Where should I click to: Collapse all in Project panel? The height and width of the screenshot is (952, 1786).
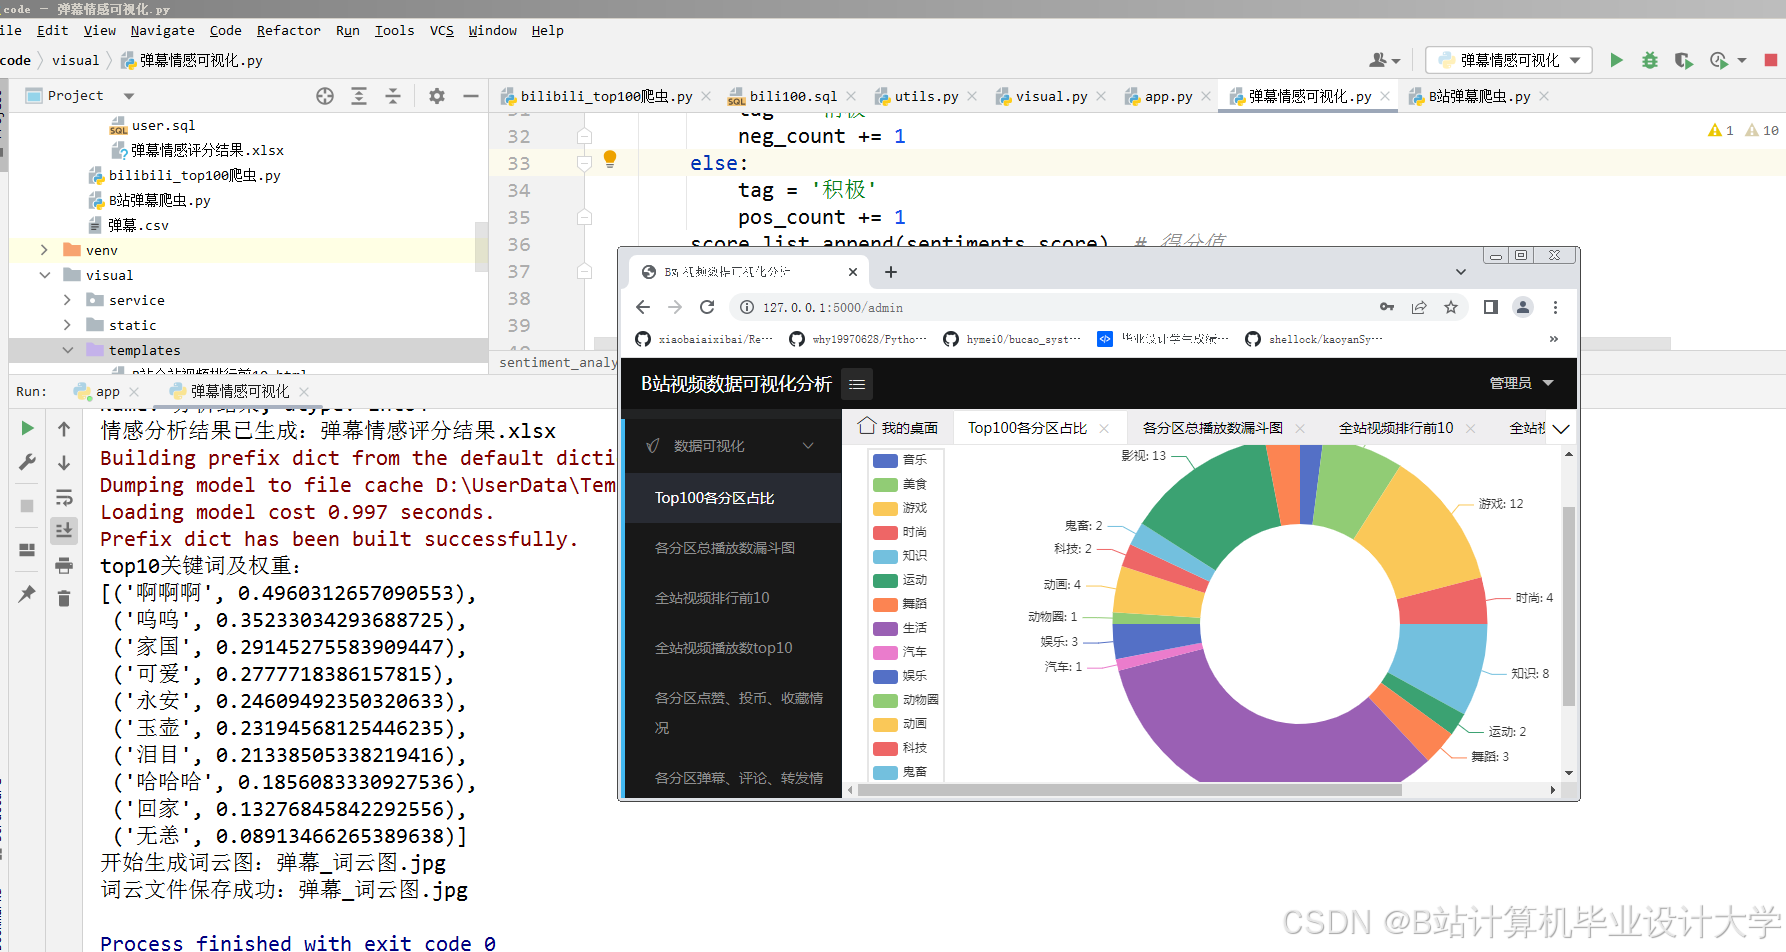point(393,96)
